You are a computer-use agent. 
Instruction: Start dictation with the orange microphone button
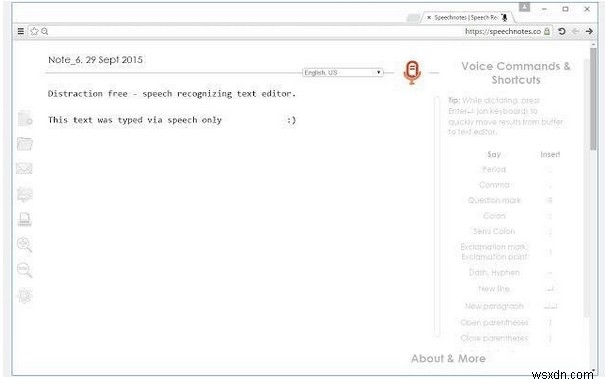(412, 72)
